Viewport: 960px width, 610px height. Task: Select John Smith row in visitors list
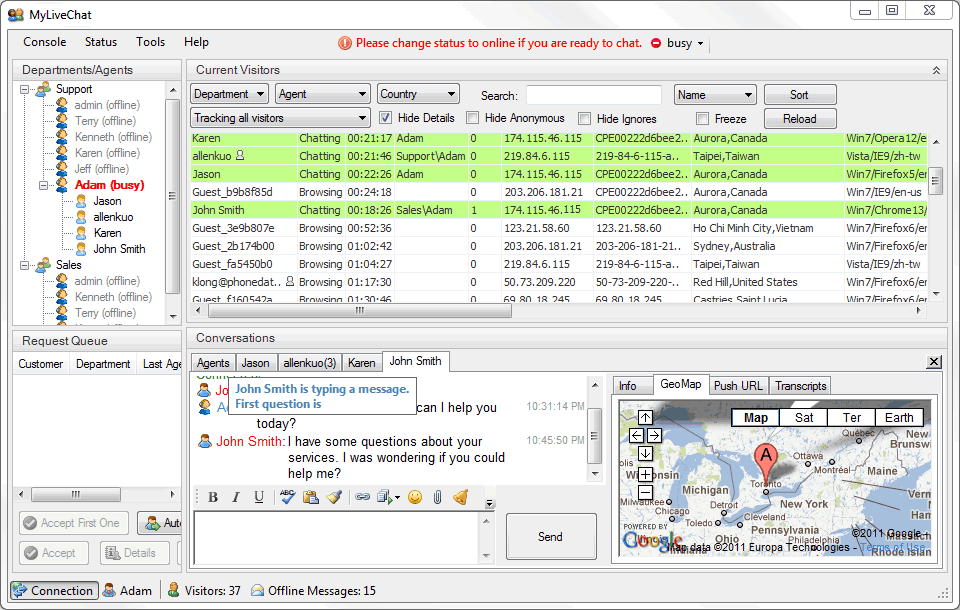[219, 210]
